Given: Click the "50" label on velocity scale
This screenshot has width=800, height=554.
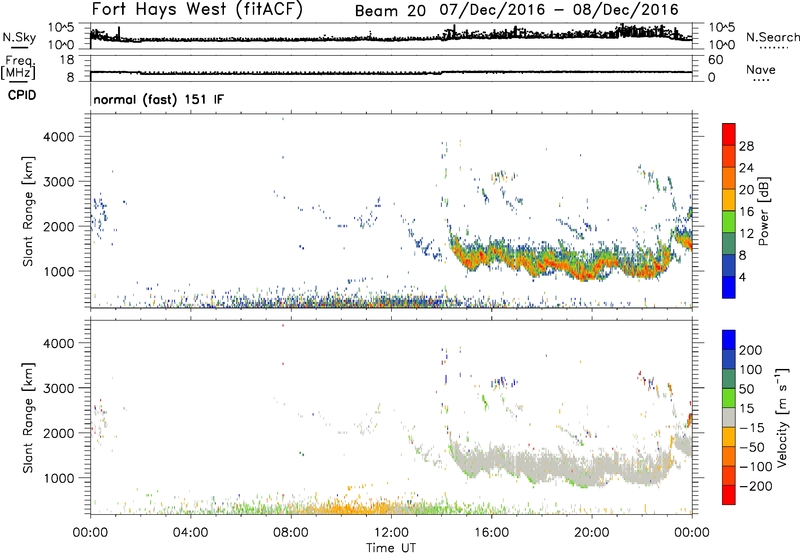Looking at the screenshot, I should pyautogui.click(x=746, y=389).
